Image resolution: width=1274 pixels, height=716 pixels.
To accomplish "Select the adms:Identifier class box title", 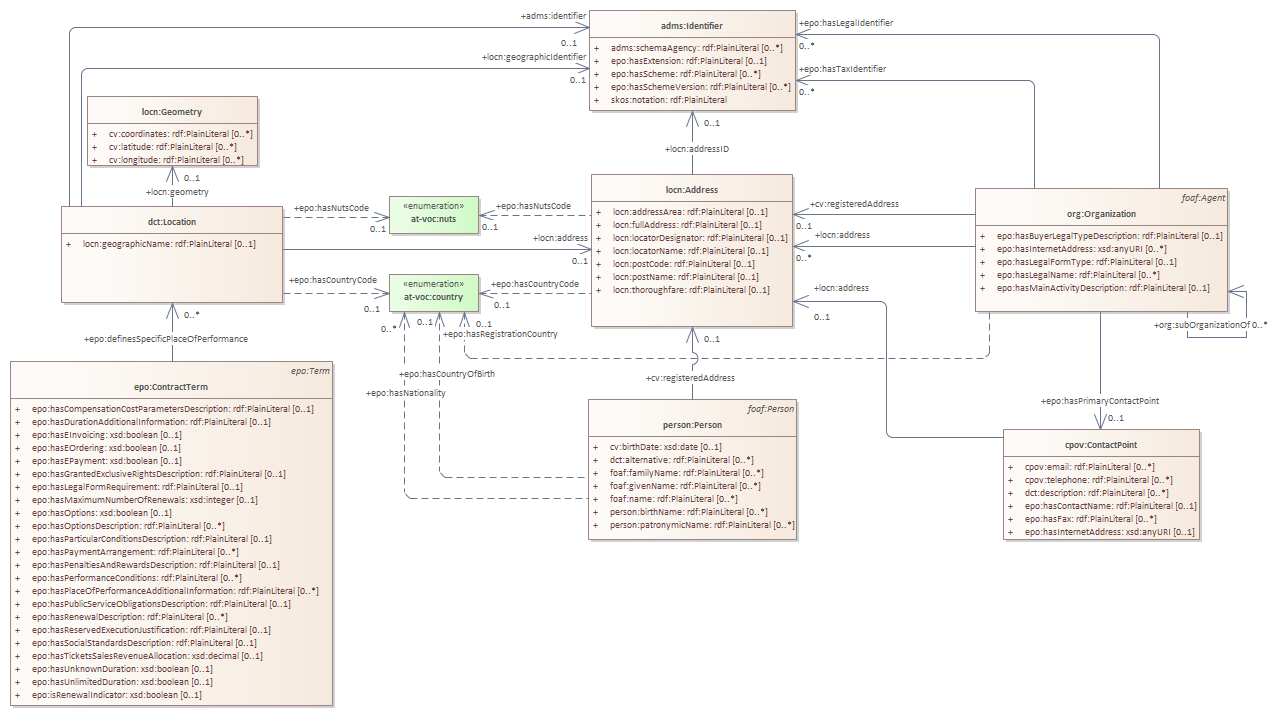I will click(692, 25).
